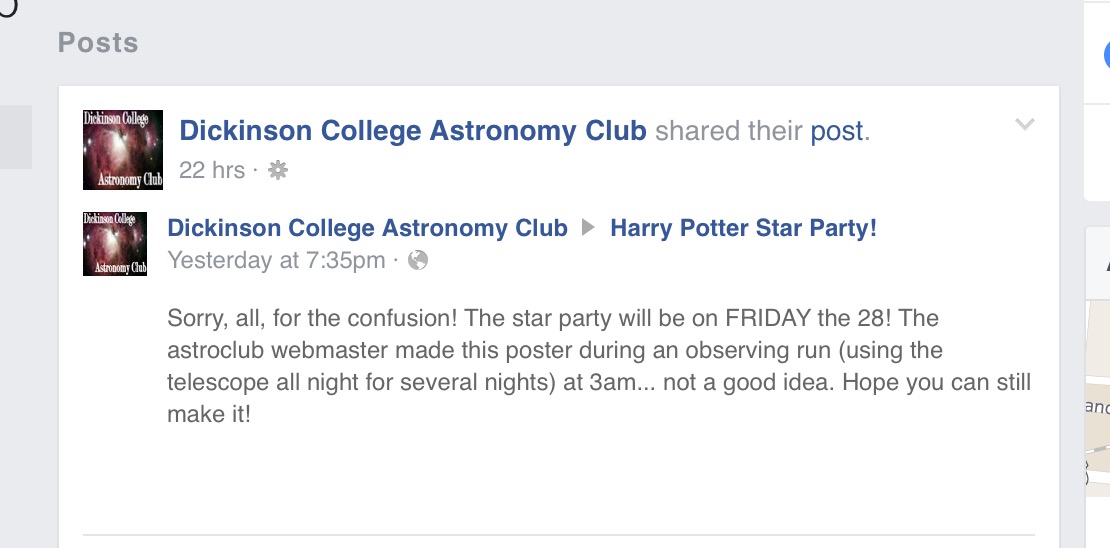Click the public globe privacy icon
Screen dimensions: 1110x548
(418, 261)
